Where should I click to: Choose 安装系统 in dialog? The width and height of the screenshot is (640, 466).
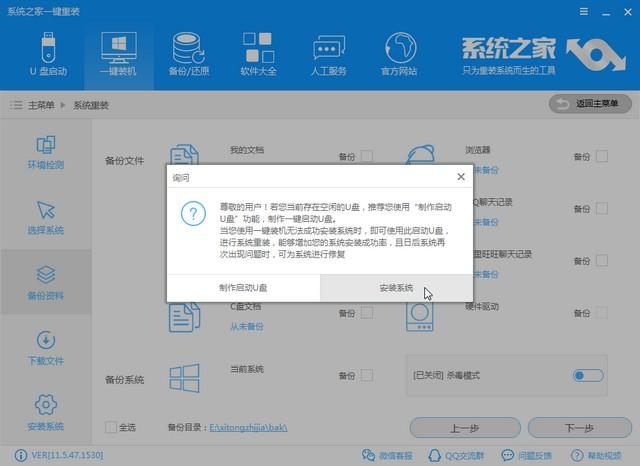coord(396,288)
